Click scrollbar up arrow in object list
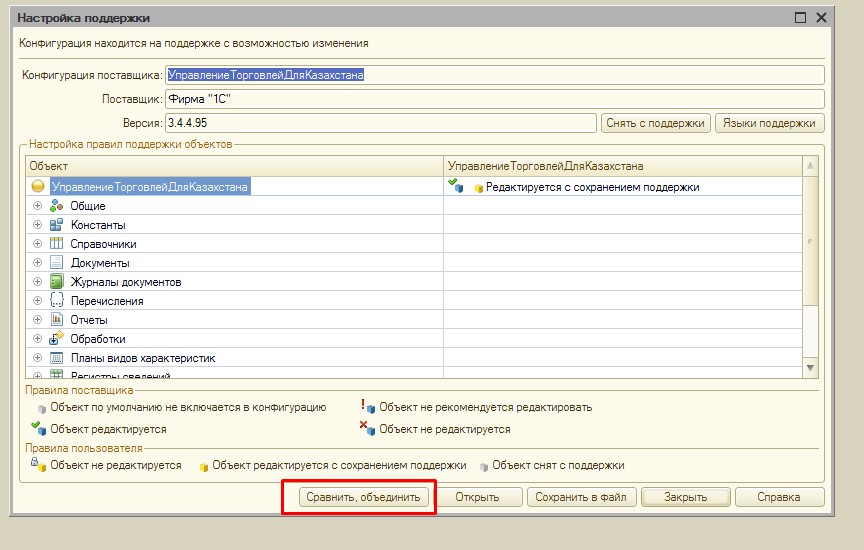Image resolution: width=864 pixels, height=550 pixels. coord(810,165)
